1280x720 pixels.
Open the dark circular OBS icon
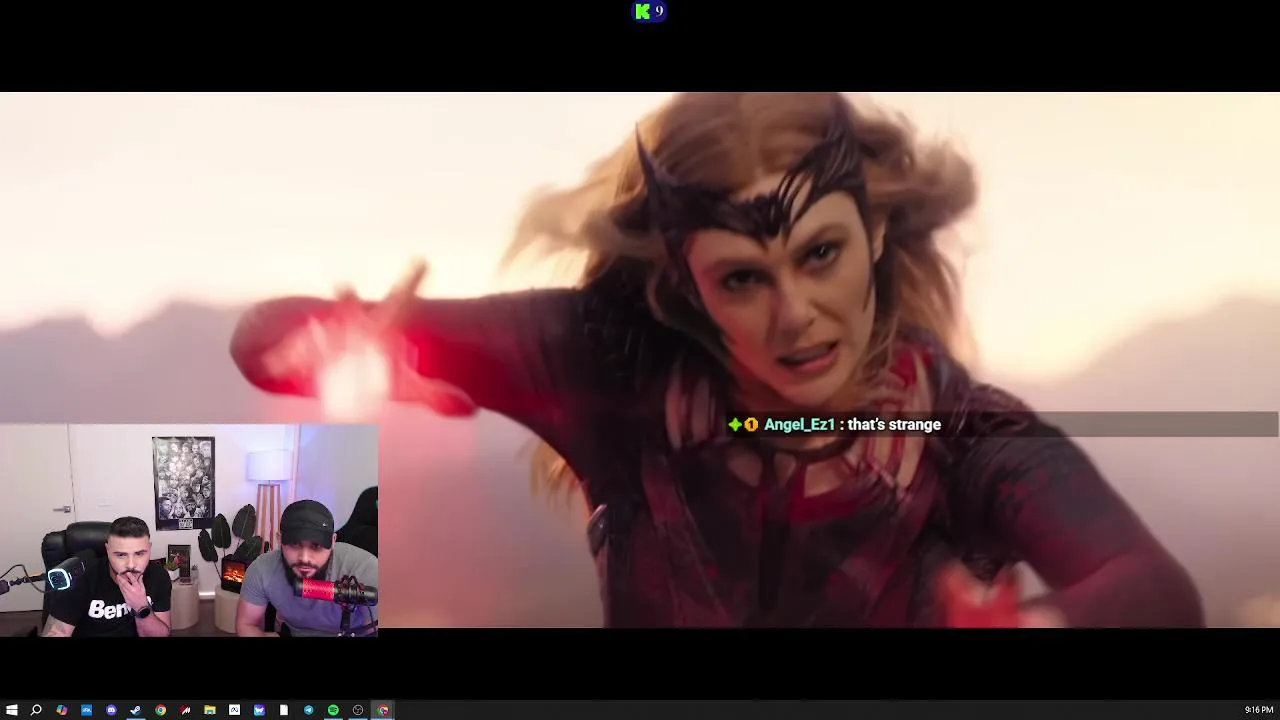point(358,710)
